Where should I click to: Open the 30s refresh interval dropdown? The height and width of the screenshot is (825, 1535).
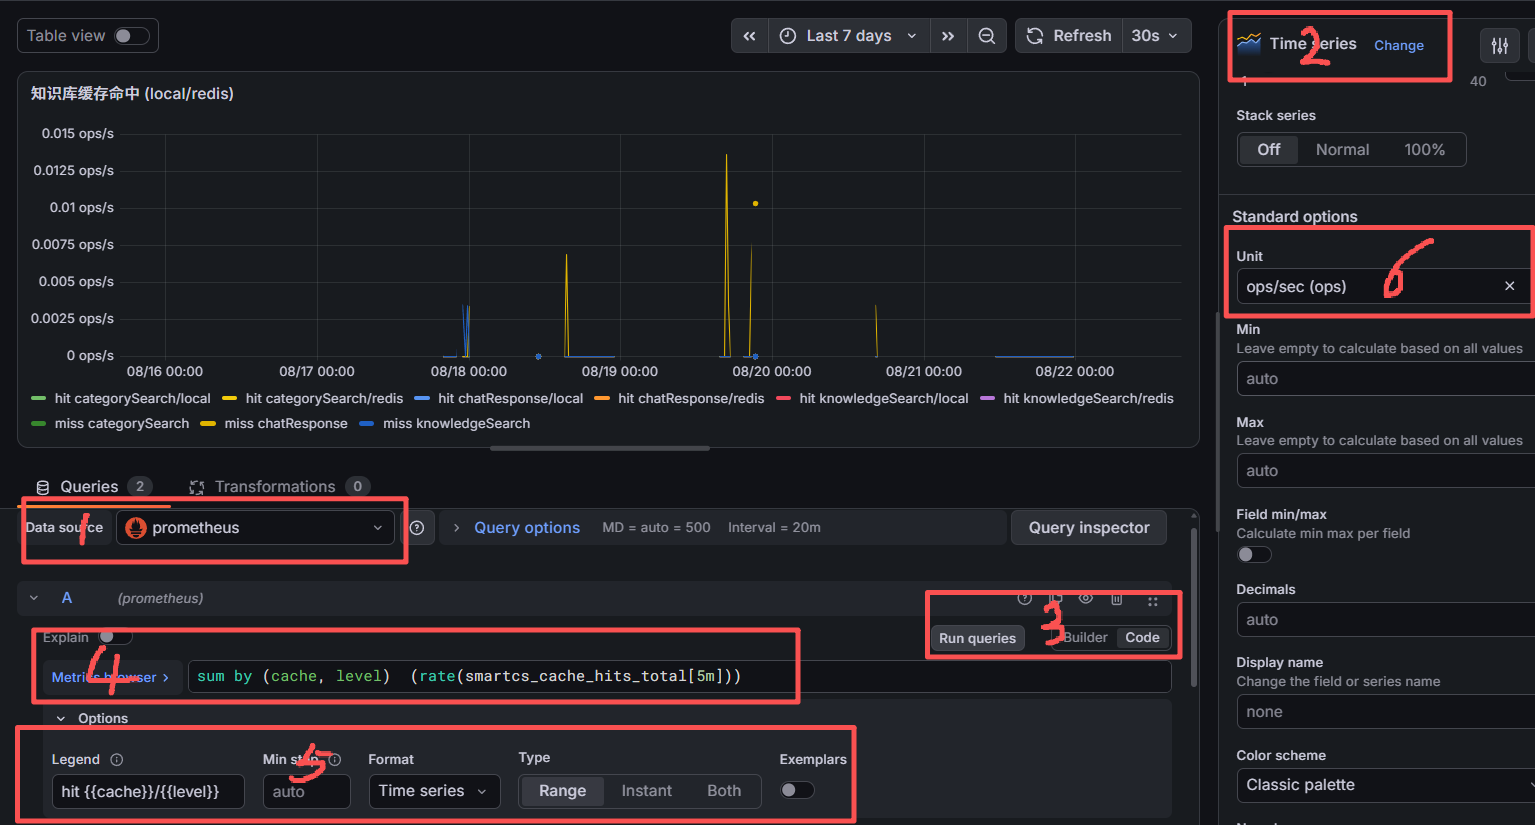coord(1155,36)
